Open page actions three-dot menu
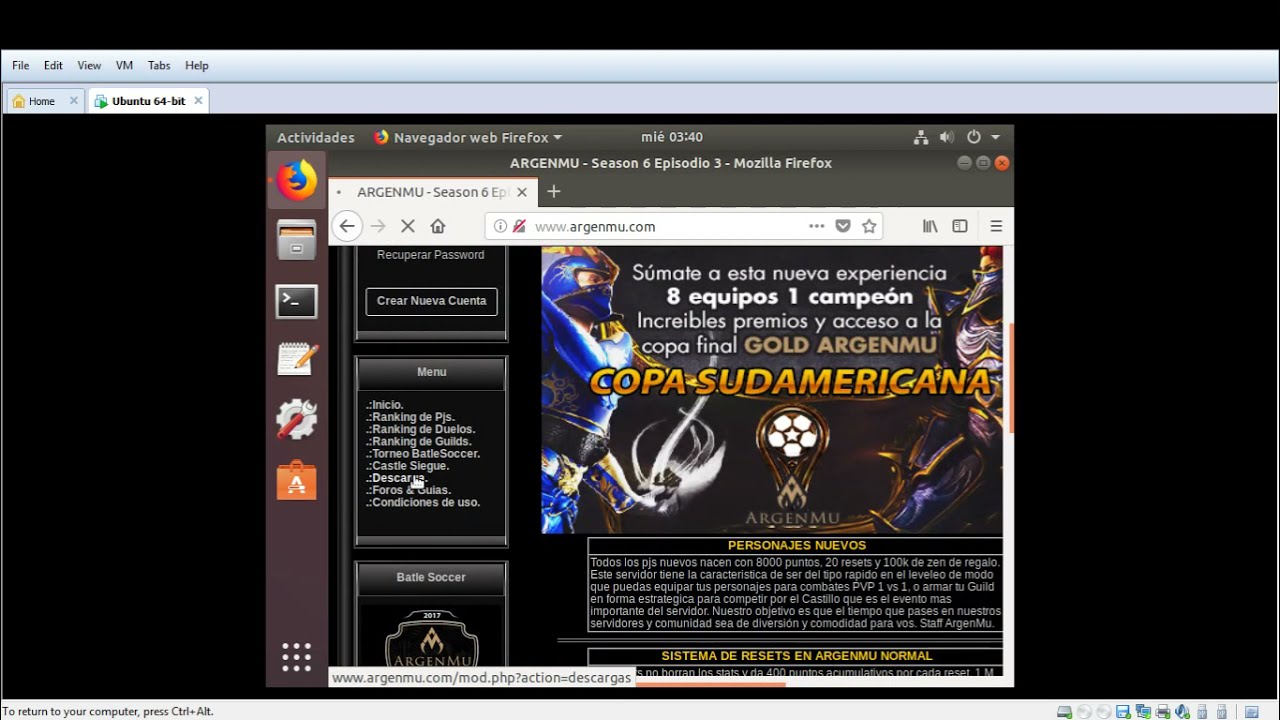The width and height of the screenshot is (1280, 720). click(x=817, y=226)
